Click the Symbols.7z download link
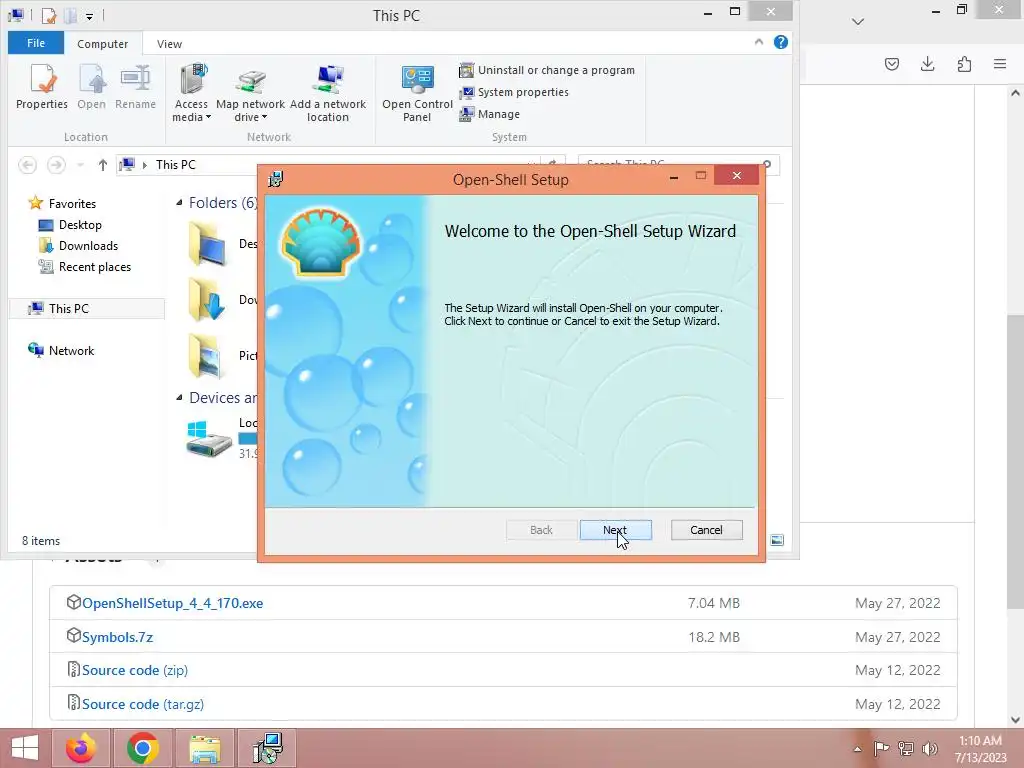This screenshot has height=768, width=1024. (x=117, y=637)
